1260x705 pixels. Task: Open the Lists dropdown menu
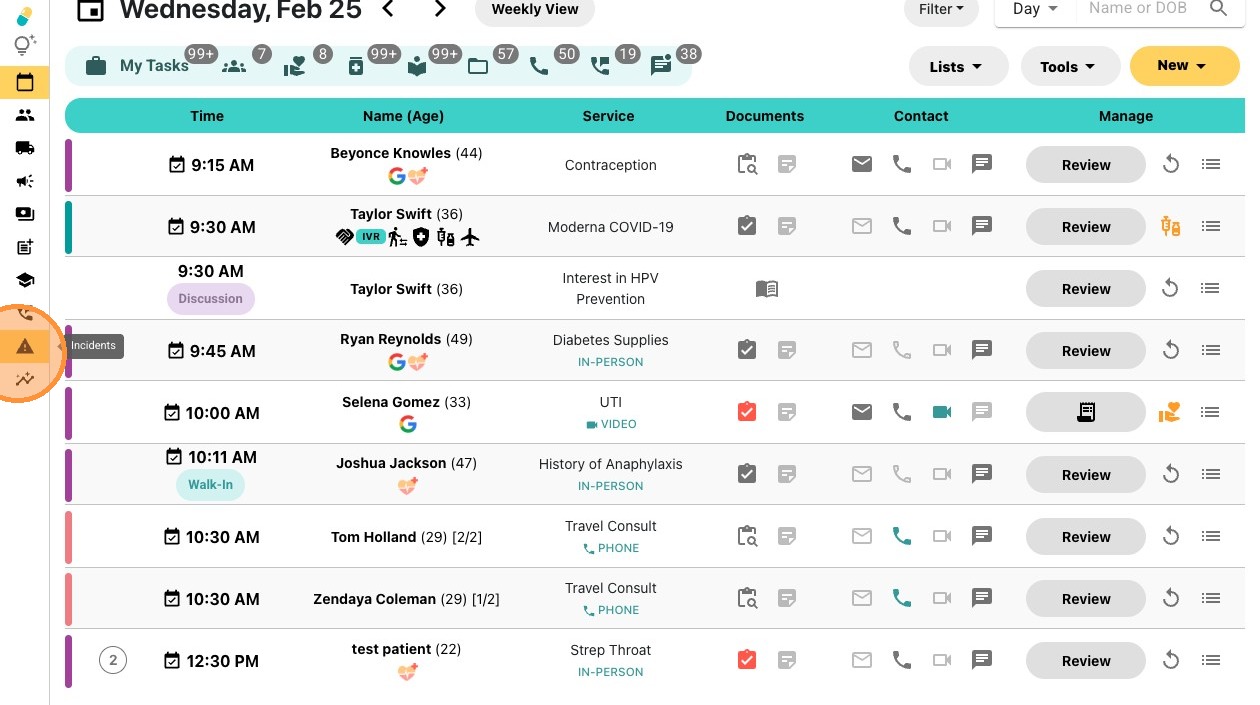pos(954,67)
